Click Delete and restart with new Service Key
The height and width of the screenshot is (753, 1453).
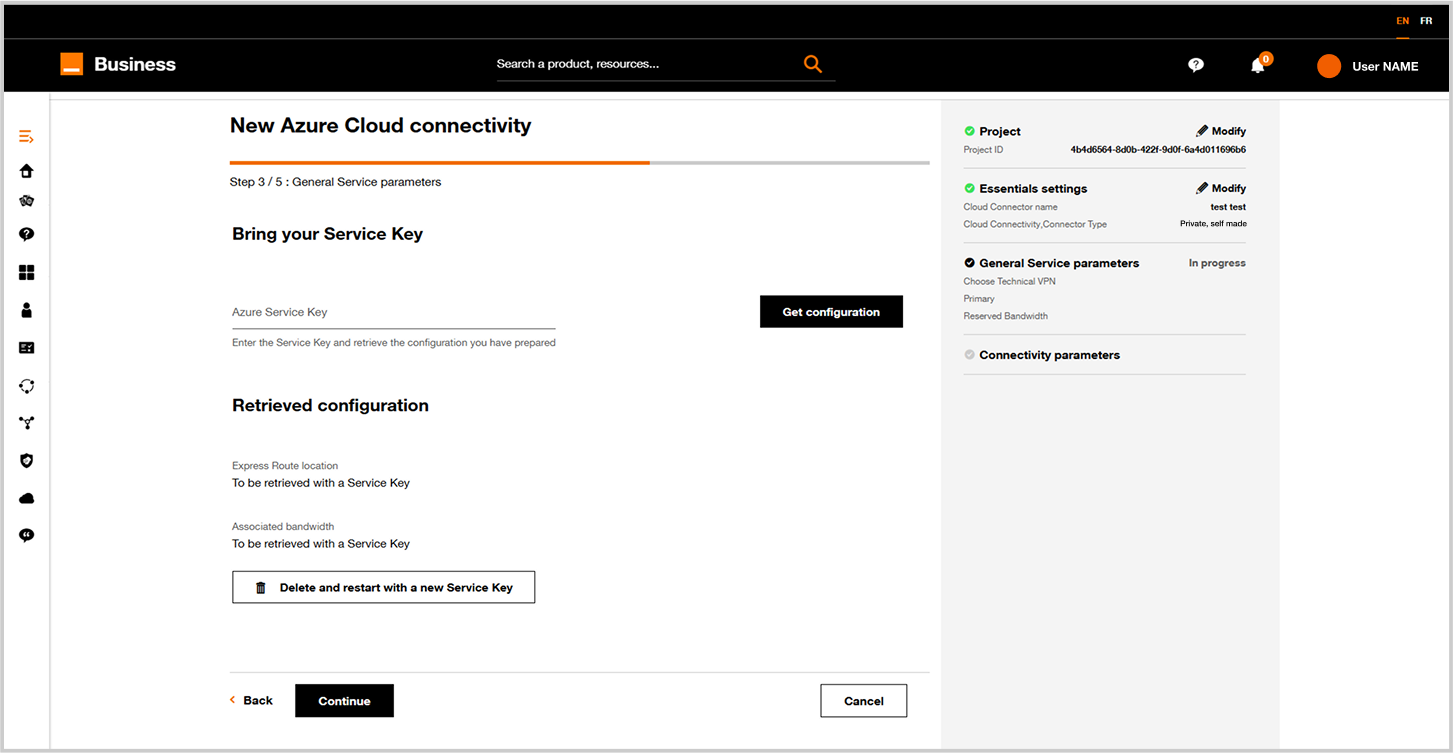coord(383,588)
